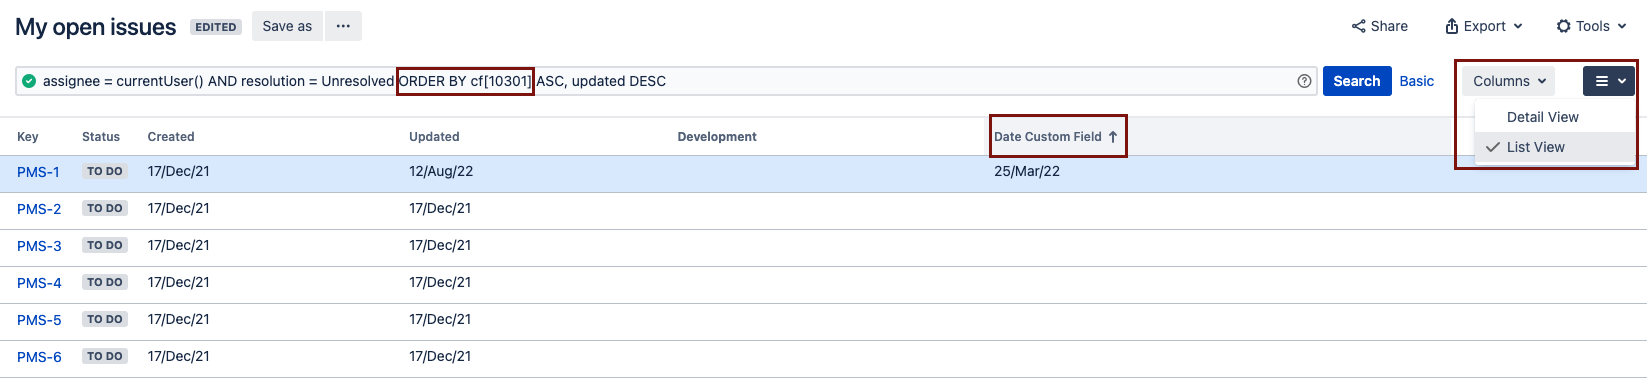Viewport: 1647px width, 382px height.
Task: Click the 17/Dec/21 created date of PMS-1
Action: 179,171
